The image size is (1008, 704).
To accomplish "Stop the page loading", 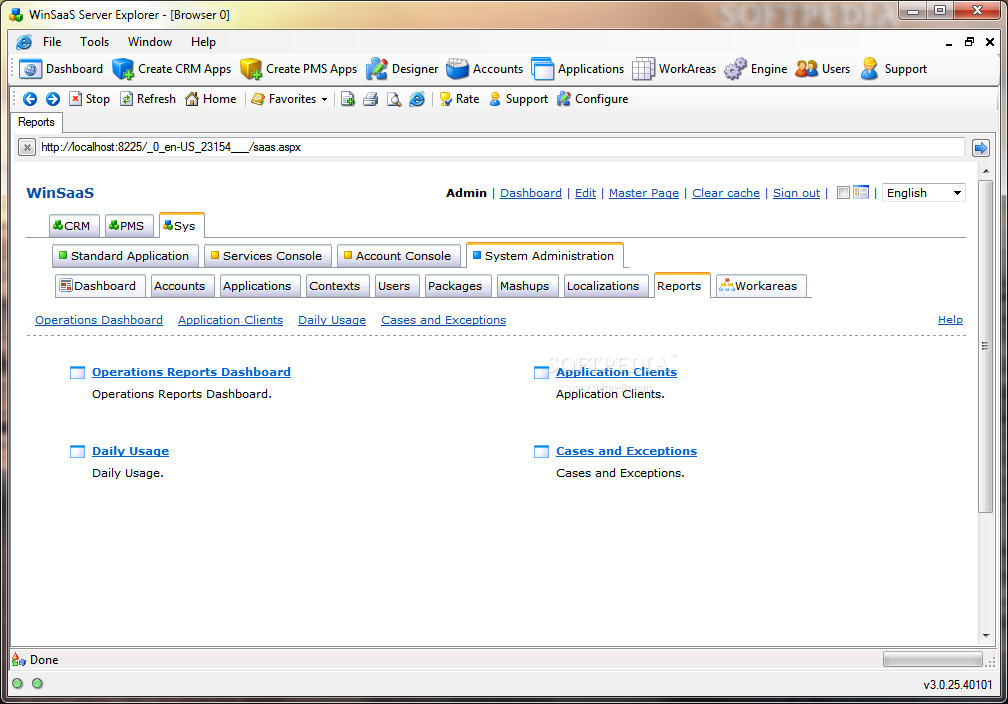I will coord(89,99).
